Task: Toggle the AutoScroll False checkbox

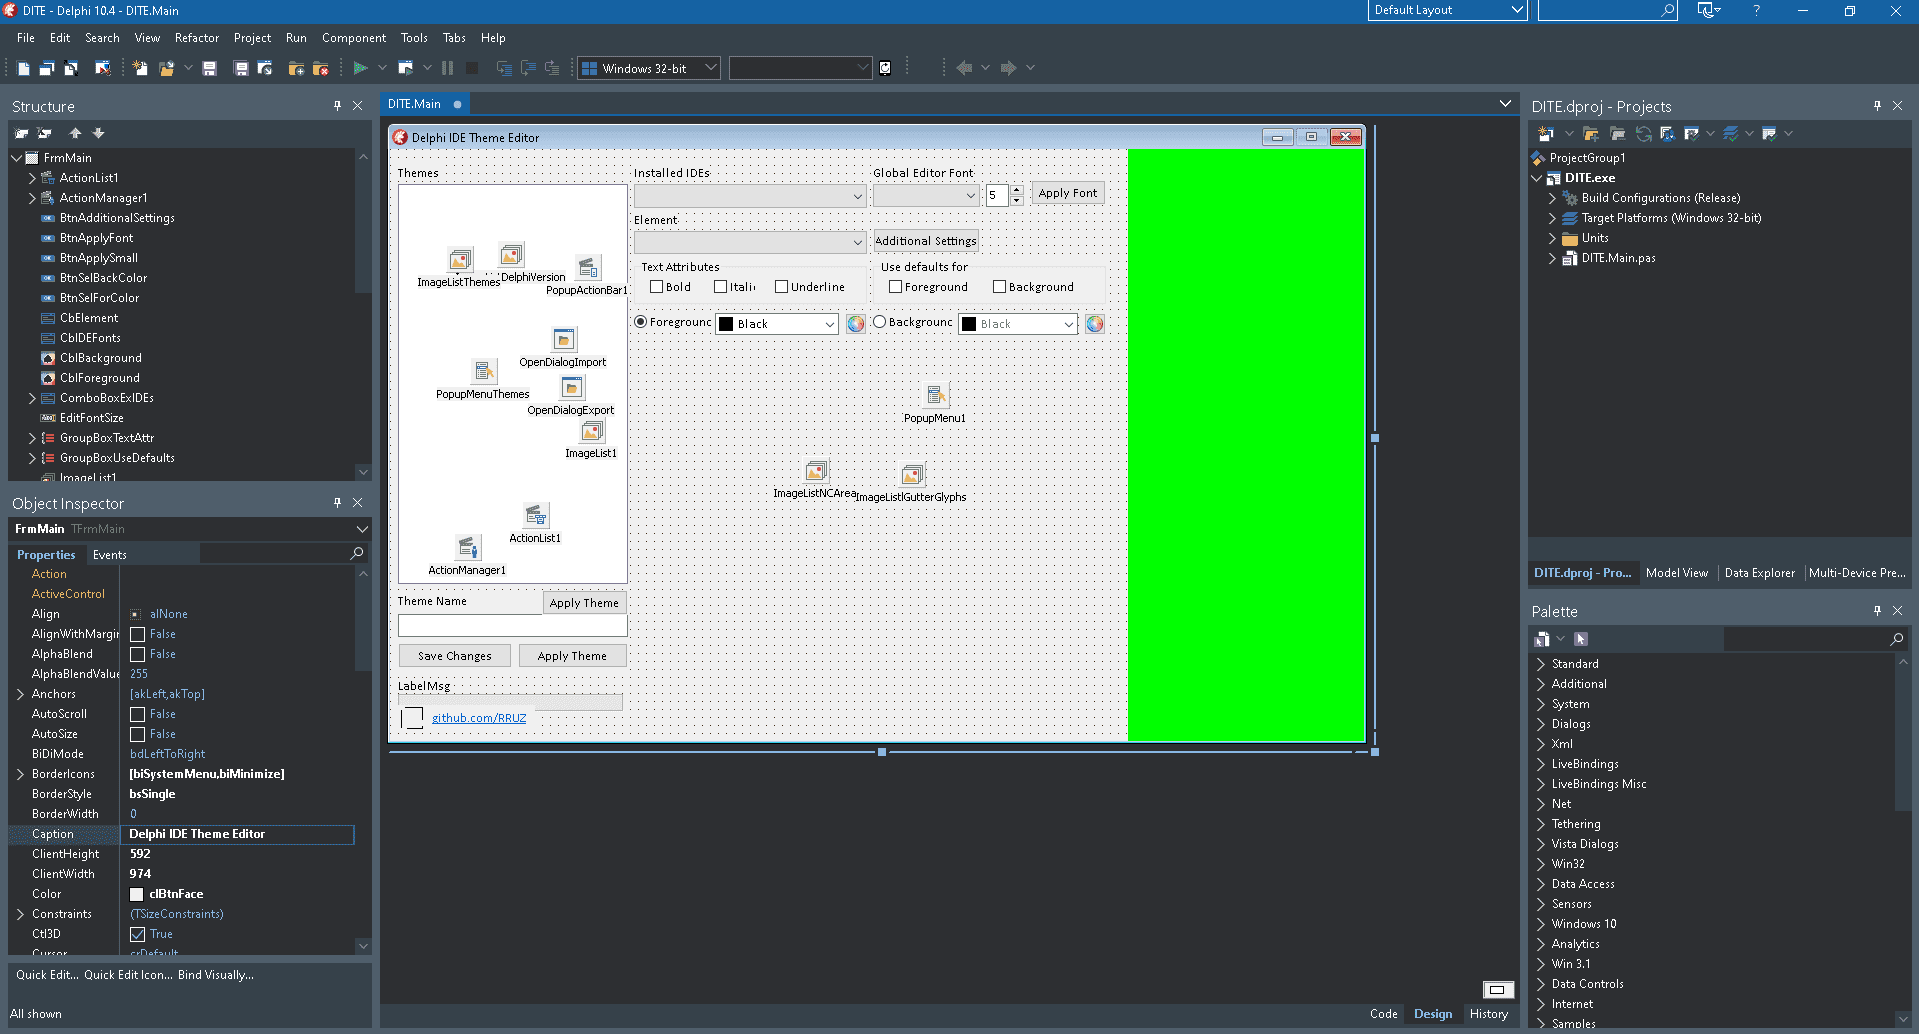Action: (x=138, y=714)
